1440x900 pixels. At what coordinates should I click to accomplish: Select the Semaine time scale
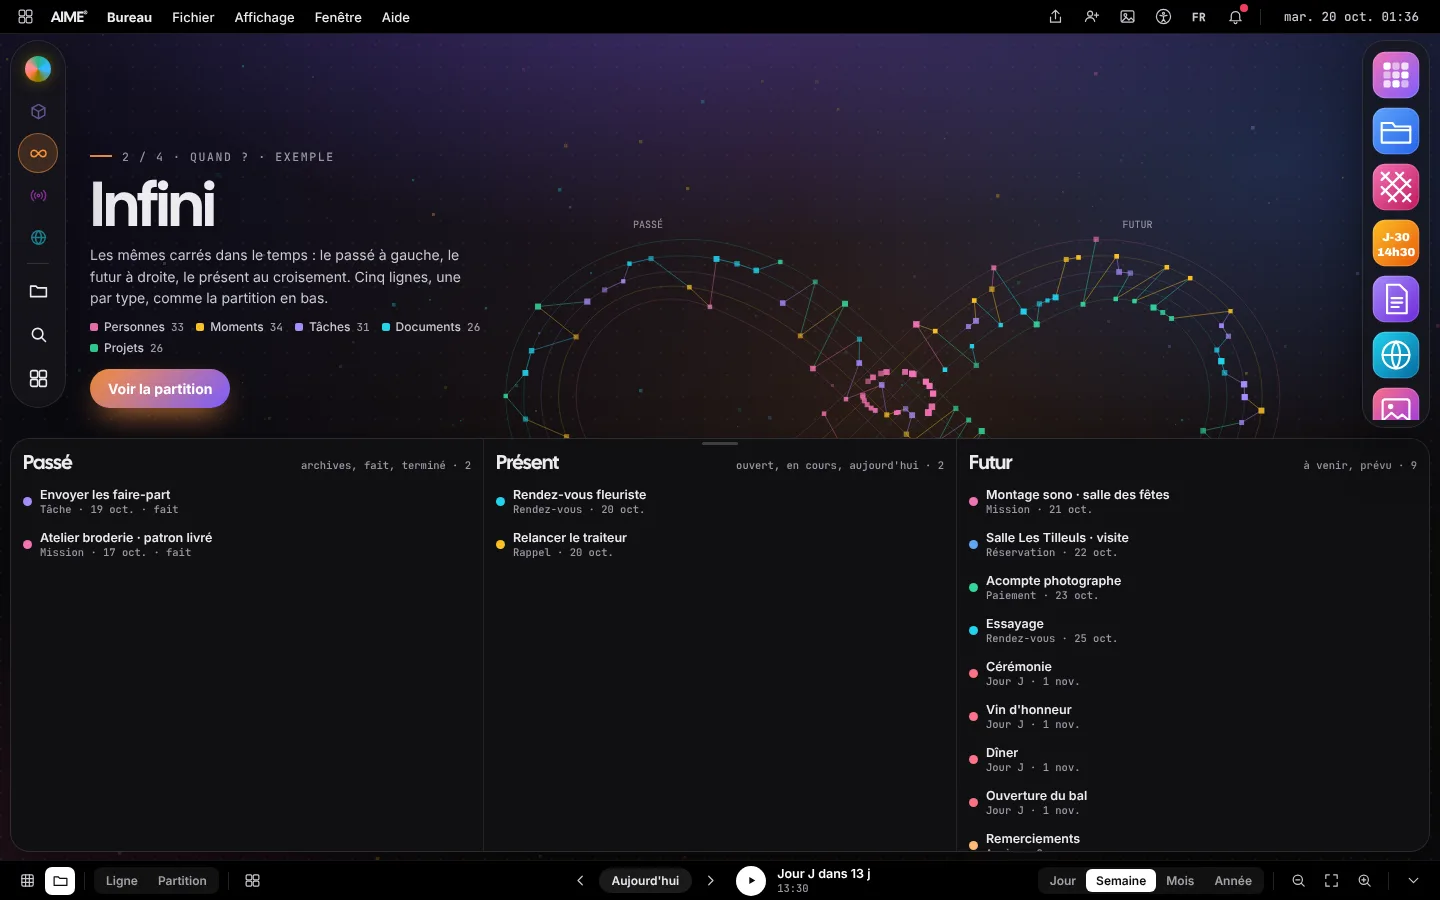1121,881
